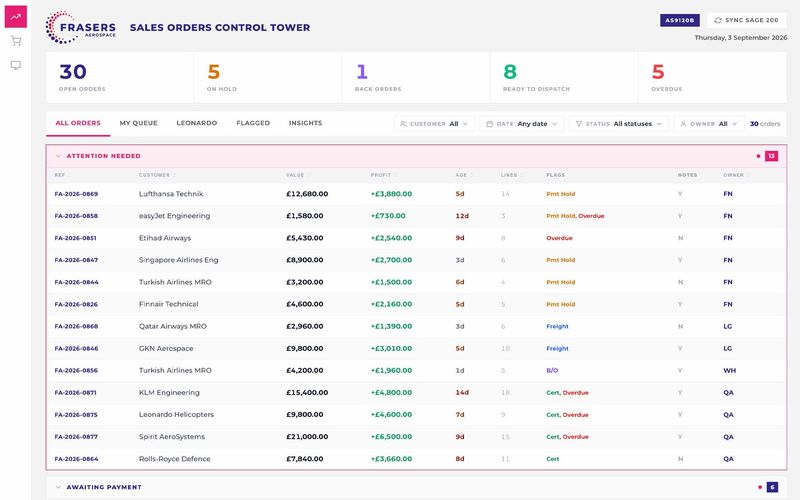Open order FA-2026-0868

[x=76, y=326]
